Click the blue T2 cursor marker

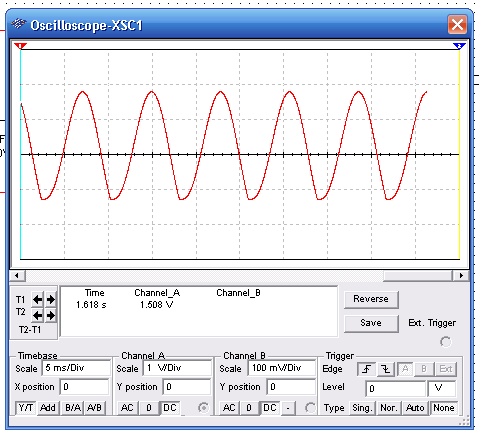click(459, 46)
